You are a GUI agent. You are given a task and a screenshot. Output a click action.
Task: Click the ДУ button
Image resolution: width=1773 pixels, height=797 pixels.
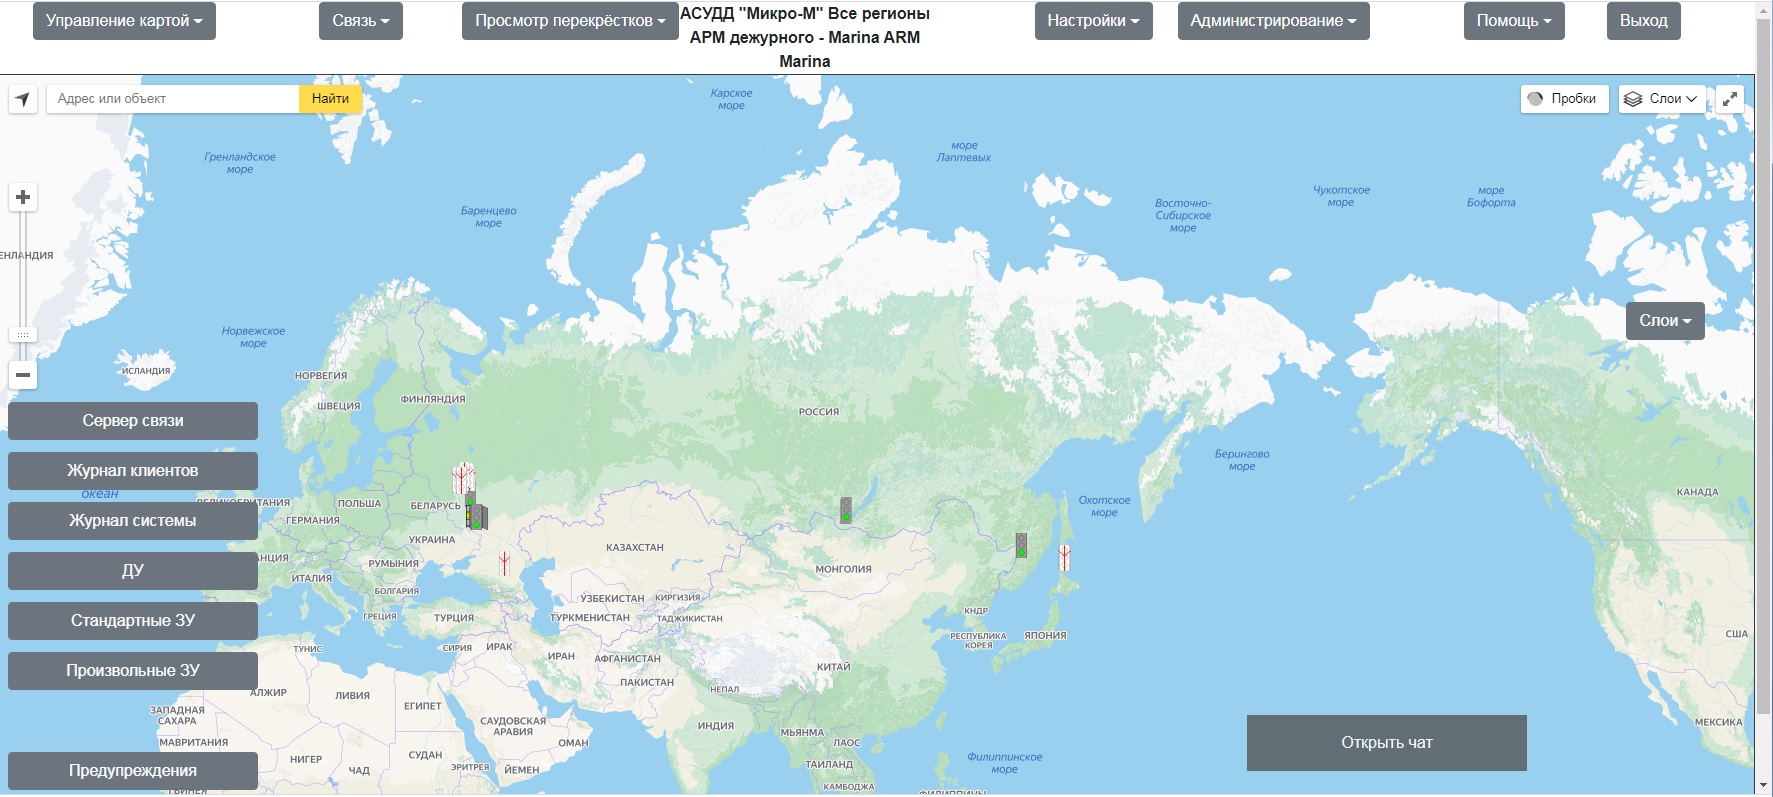[133, 571]
